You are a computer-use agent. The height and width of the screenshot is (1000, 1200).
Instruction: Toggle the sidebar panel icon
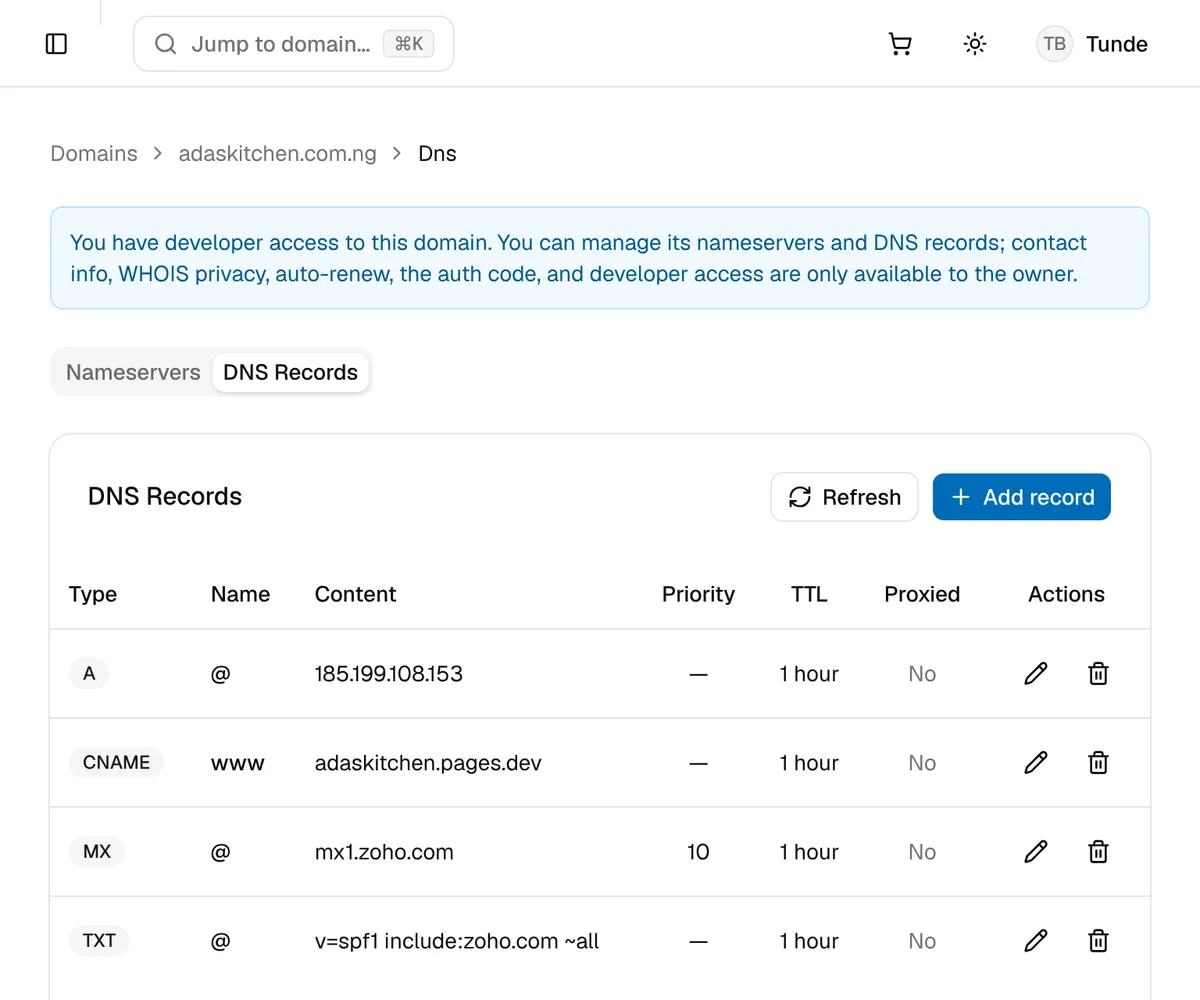pyautogui.click(x=57, y=44)
